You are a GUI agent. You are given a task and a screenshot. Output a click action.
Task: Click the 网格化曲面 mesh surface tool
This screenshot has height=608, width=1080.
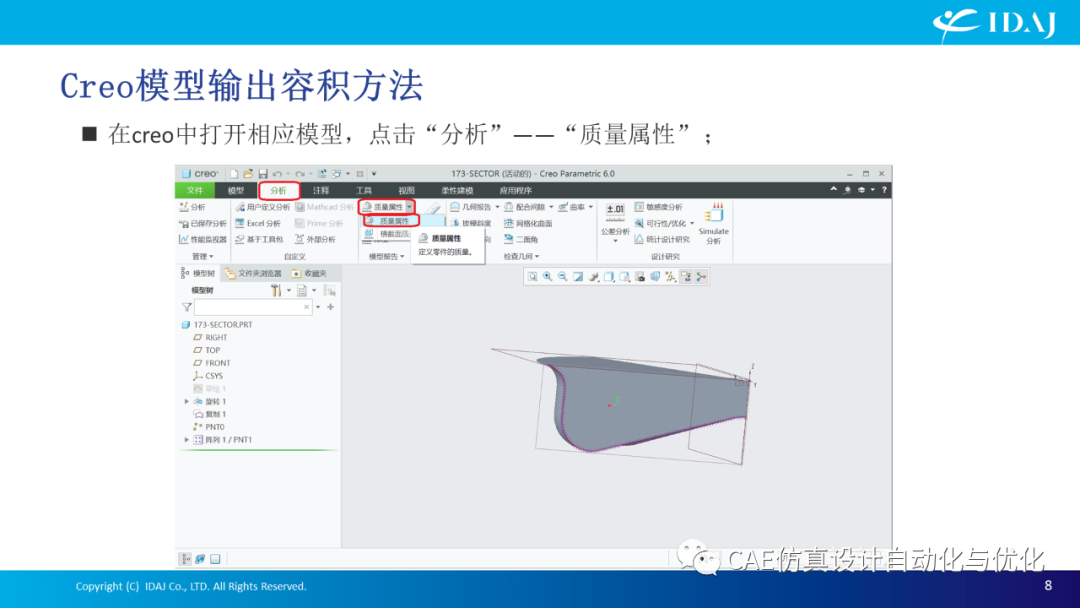528,223
